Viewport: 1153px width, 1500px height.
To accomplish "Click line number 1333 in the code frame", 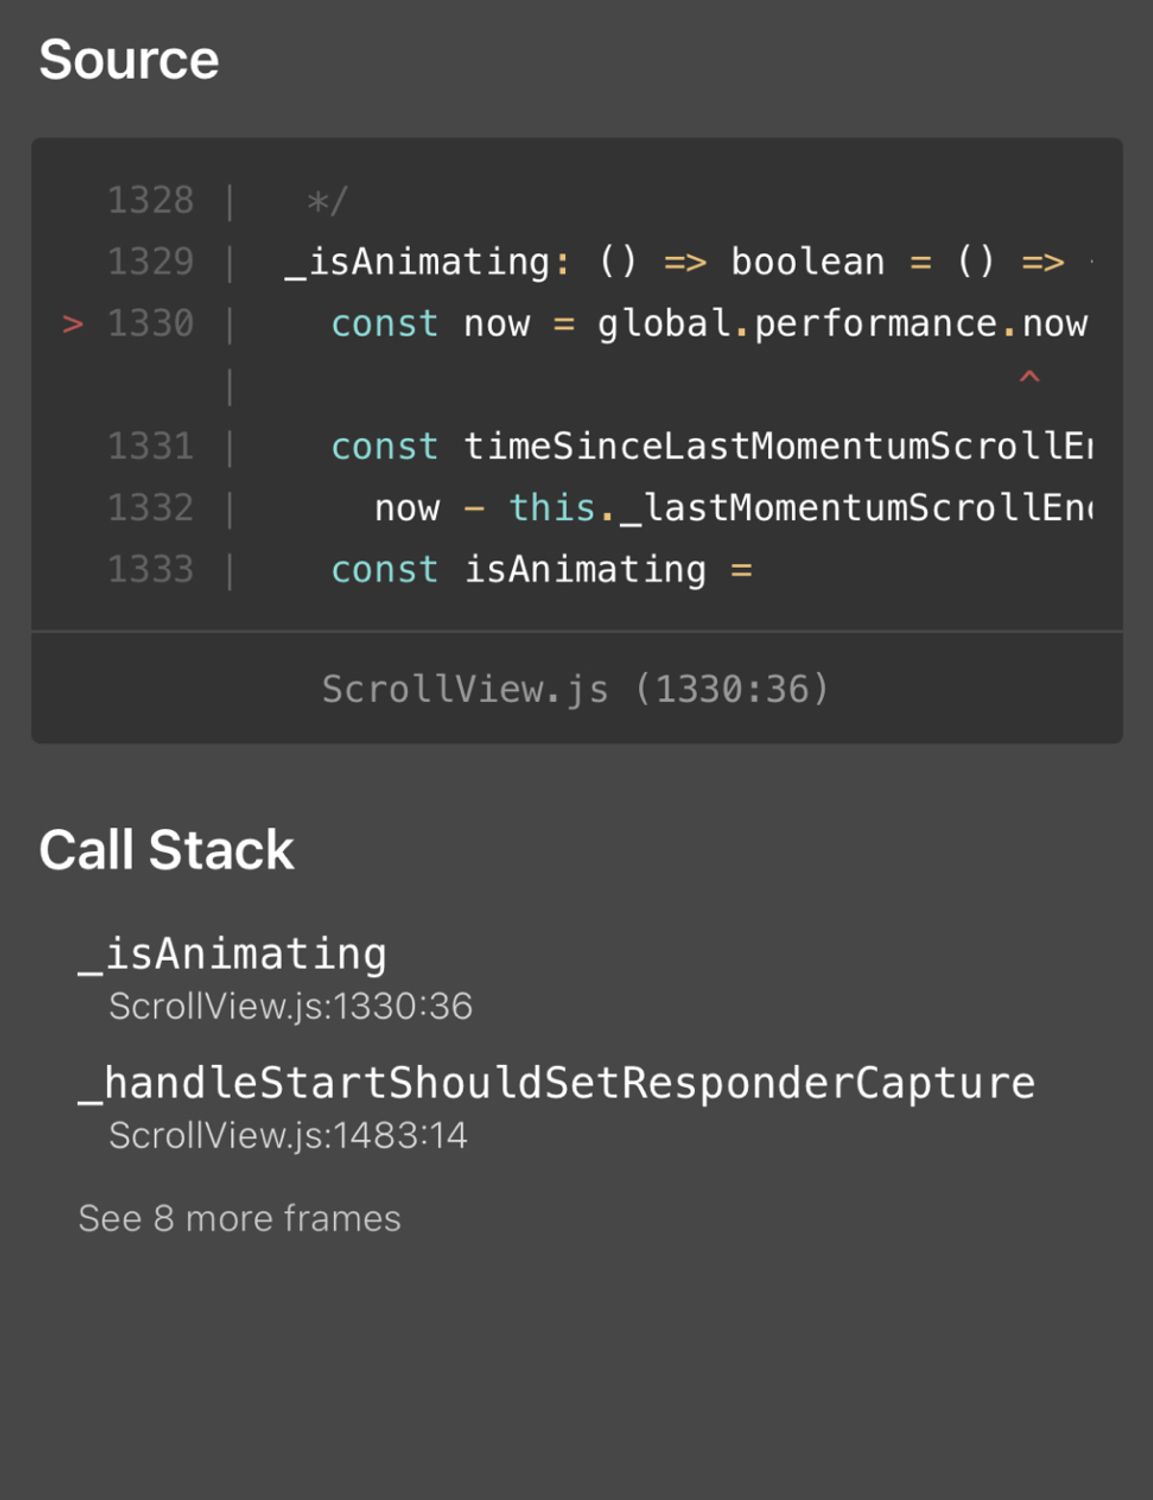I will pos(150,570).
